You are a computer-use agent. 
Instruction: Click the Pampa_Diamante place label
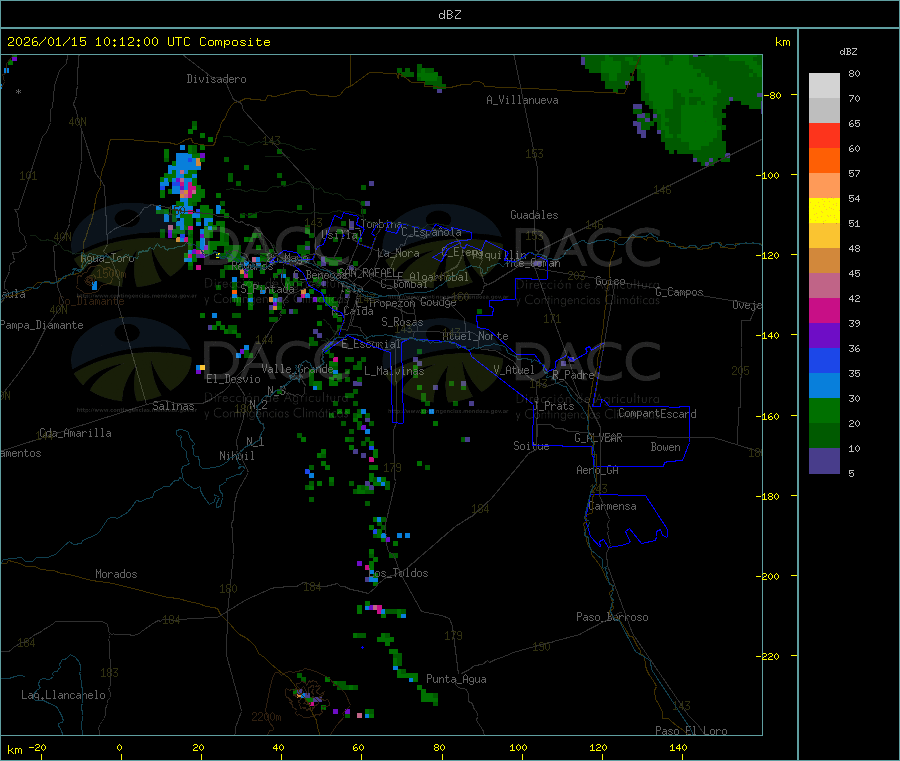point(42,325)
